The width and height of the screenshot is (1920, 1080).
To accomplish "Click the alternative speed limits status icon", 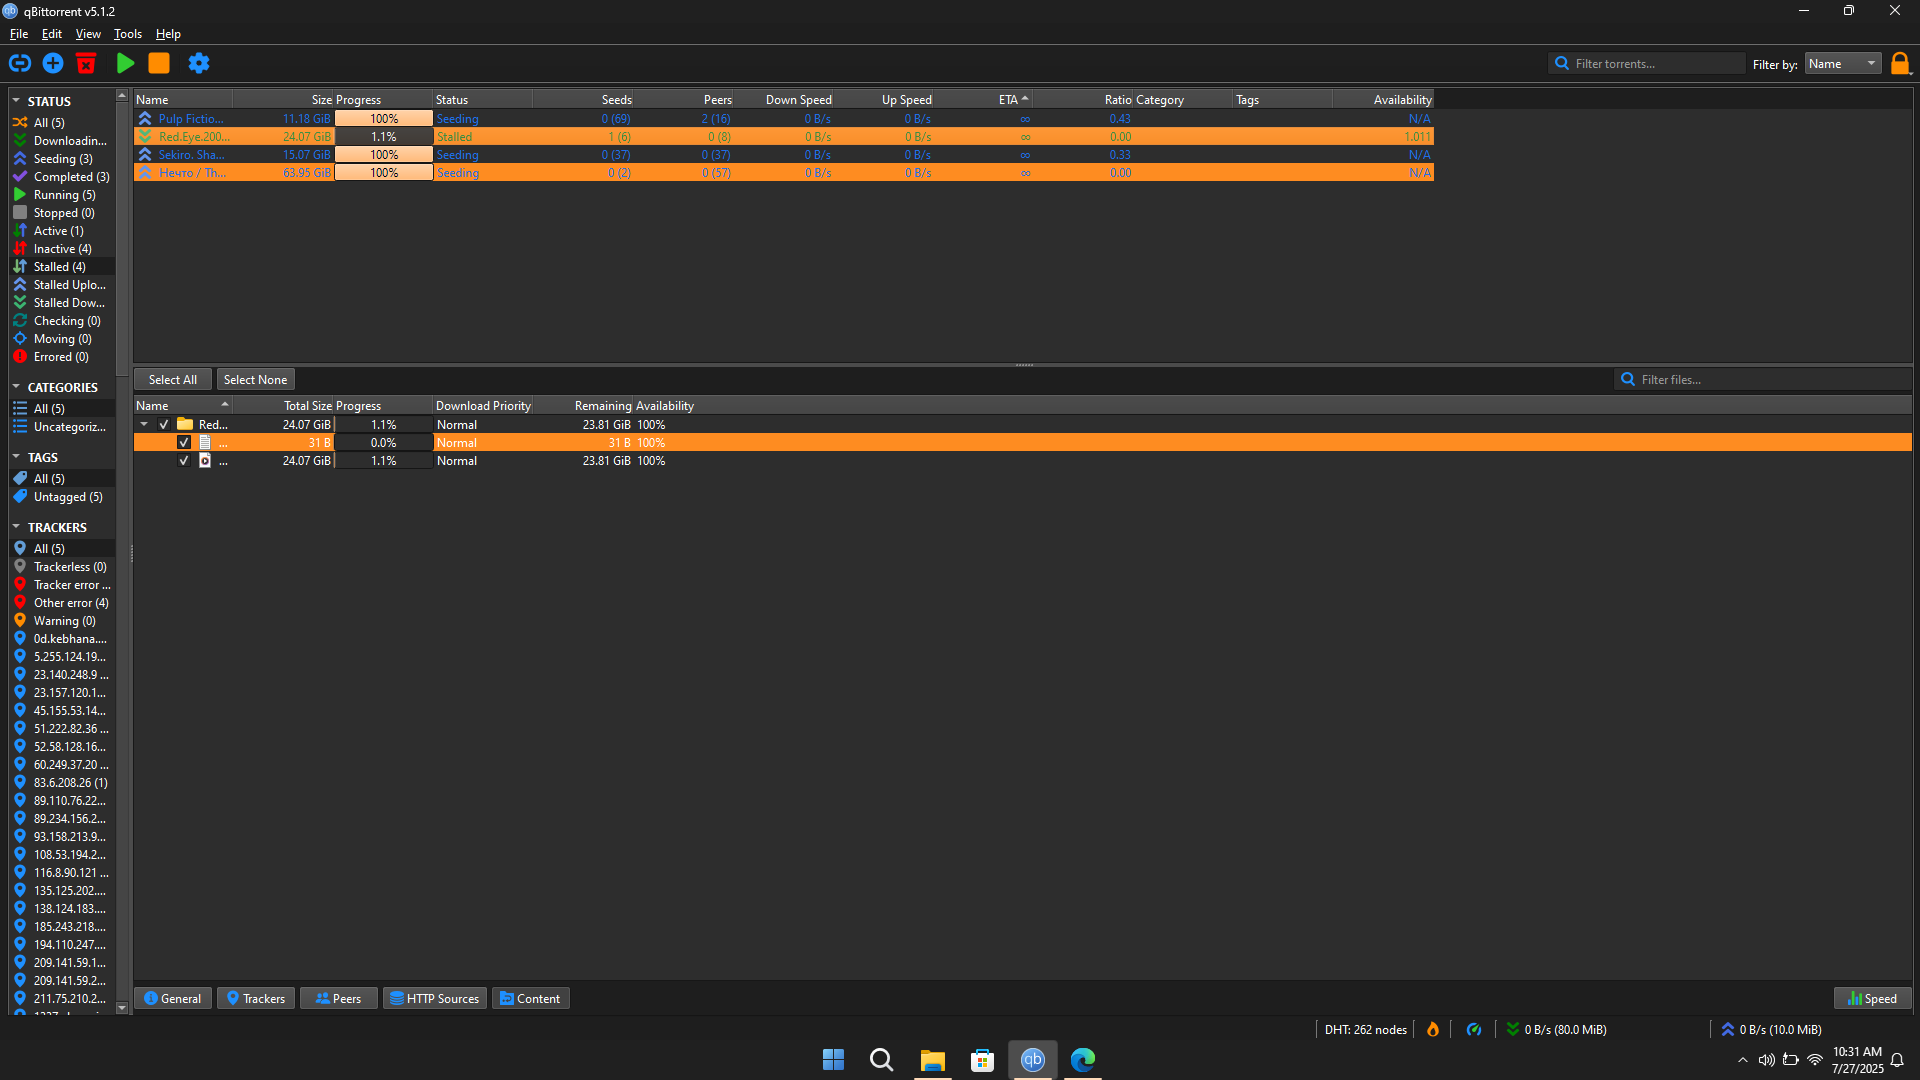I will 1474,1029.
